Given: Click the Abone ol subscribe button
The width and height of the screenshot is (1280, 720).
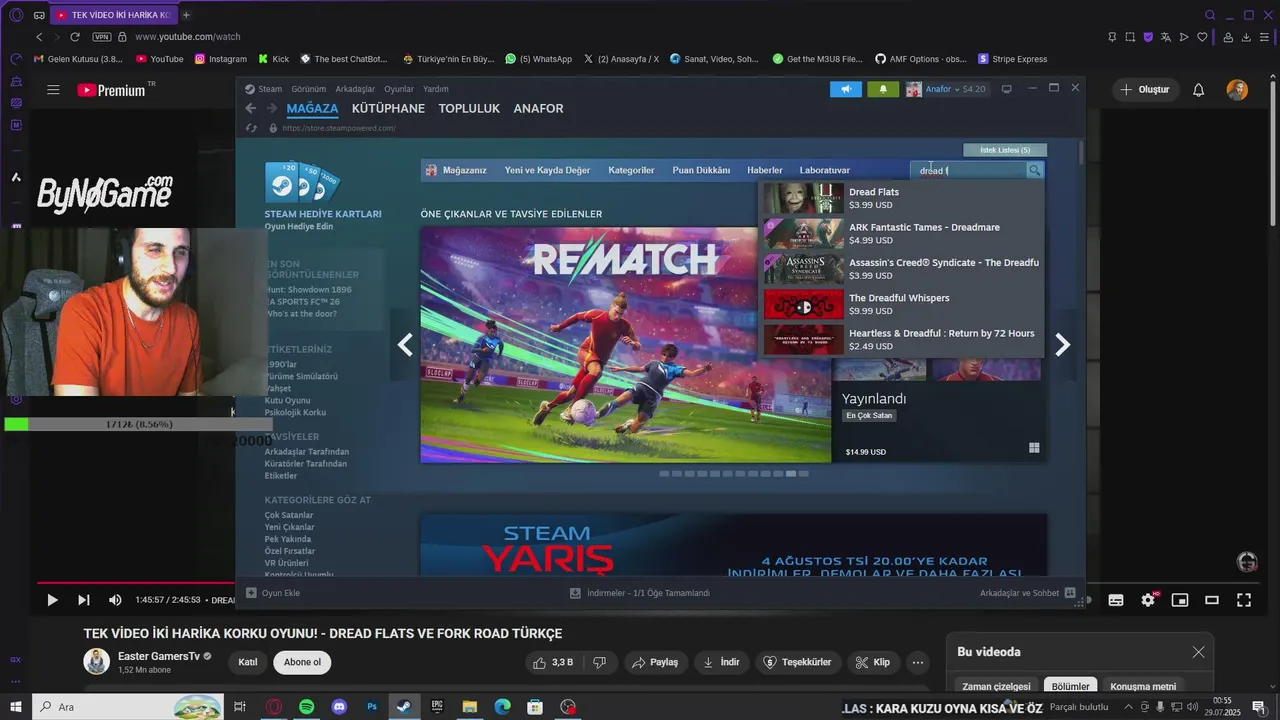Looking at the screenshot, I should tap(302, 662).
